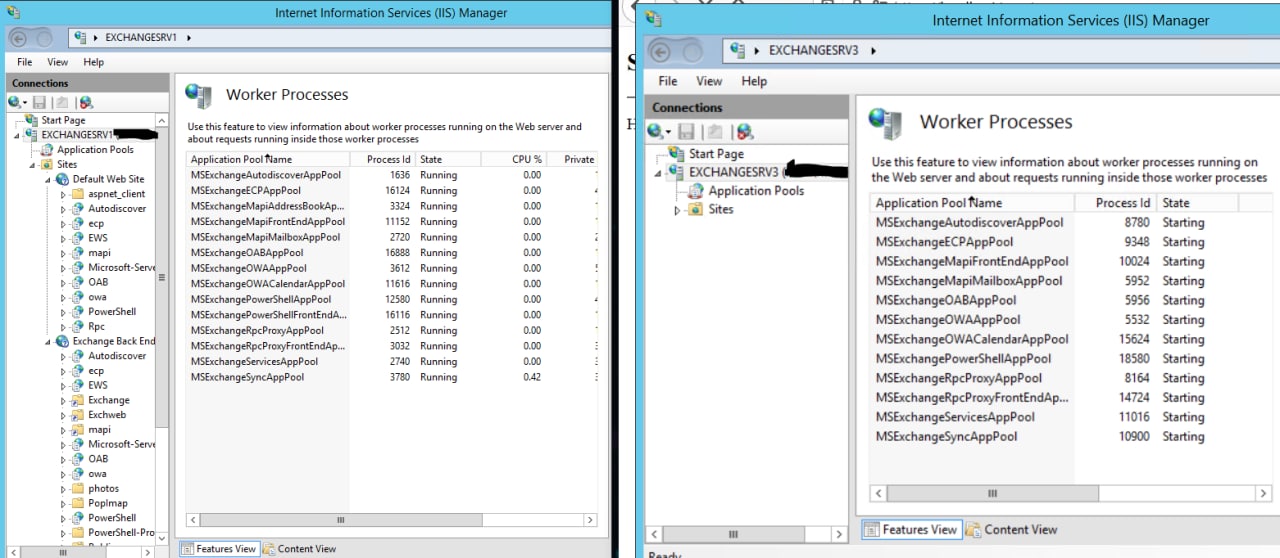Image resolution: width=1280 pixels, height=558 pixels.
Task: Open File menu in EXCHANGESRV1 window
Action: (24, 62)
